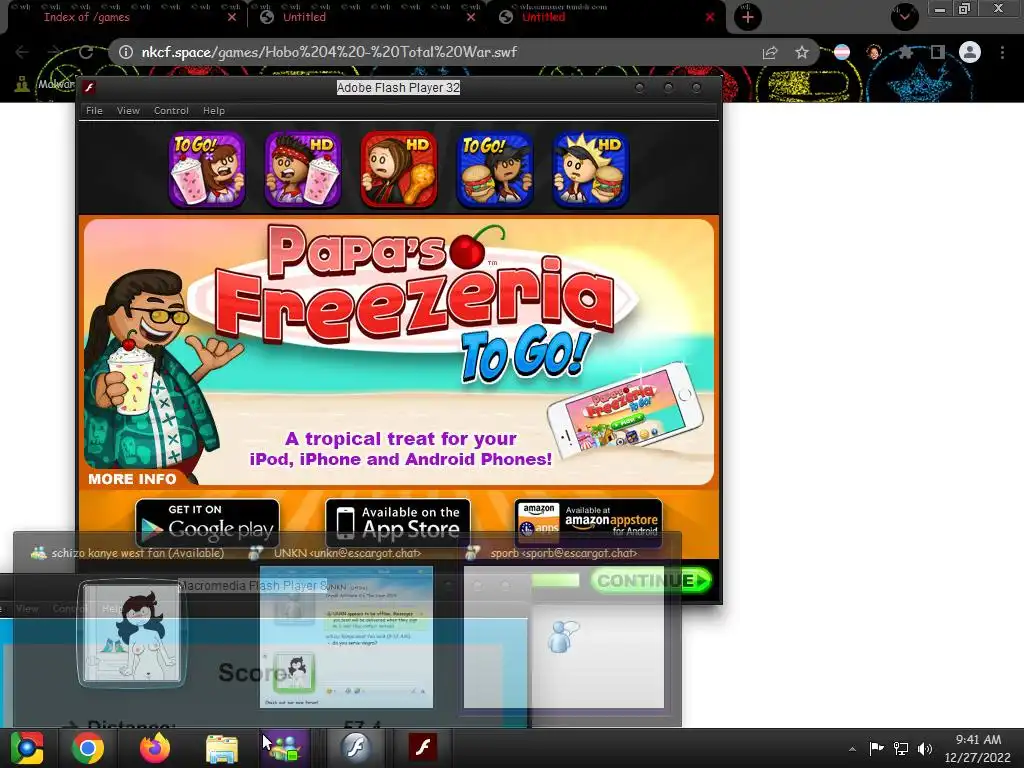Click the share page icon in address bar
This screenshot has width=1024, height=768.
tap(770, 52)
